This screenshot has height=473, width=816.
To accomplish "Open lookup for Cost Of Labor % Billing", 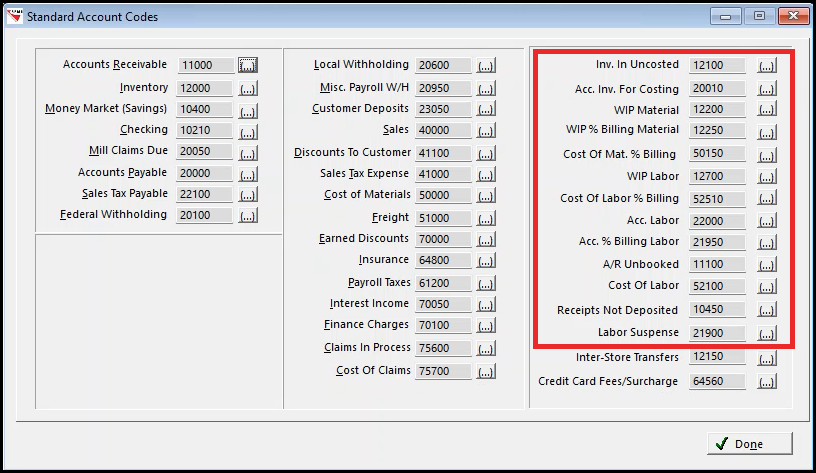I will tap(766, 198).
